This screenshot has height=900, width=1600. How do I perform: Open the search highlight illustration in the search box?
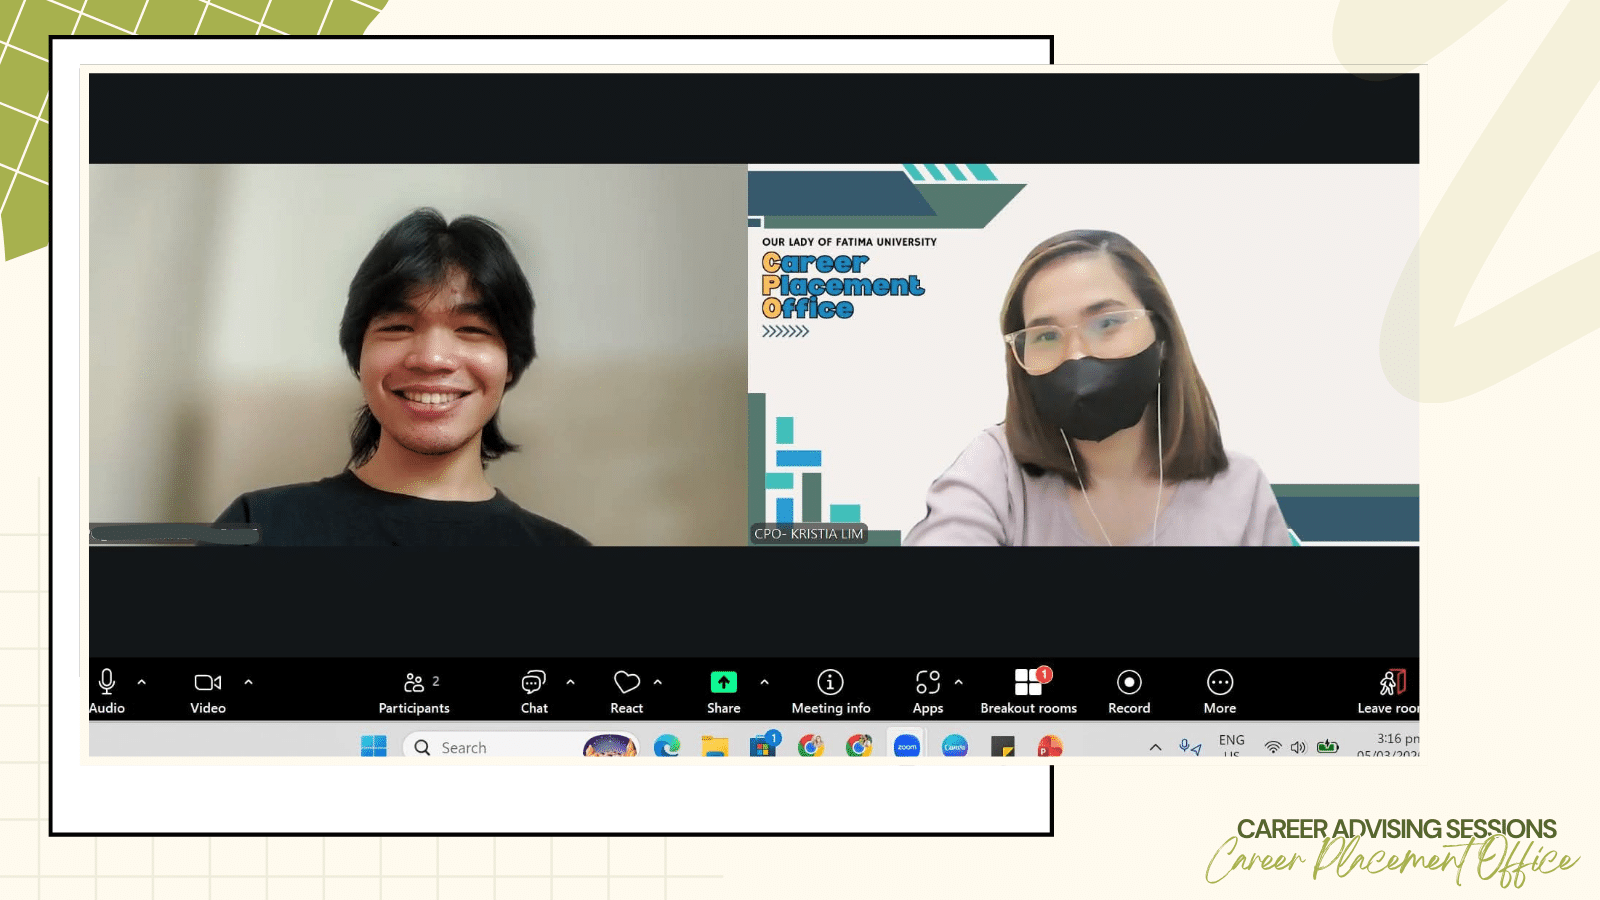pos(610,746)
